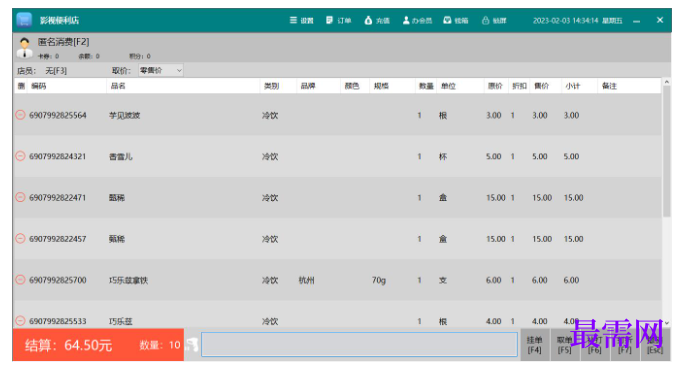Select the code cell 6907992825564
The height and width of the screenshot is (365, 682).
pos(58,115)
